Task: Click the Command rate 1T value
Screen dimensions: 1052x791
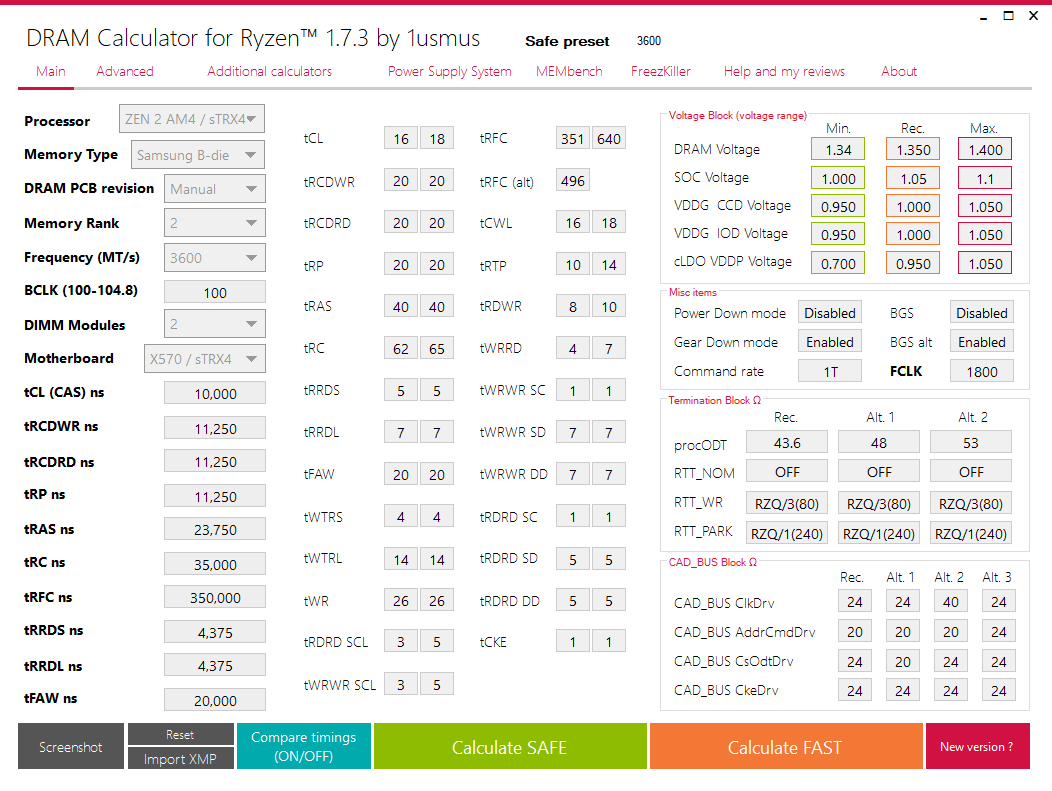Action: tap(830, 371)
